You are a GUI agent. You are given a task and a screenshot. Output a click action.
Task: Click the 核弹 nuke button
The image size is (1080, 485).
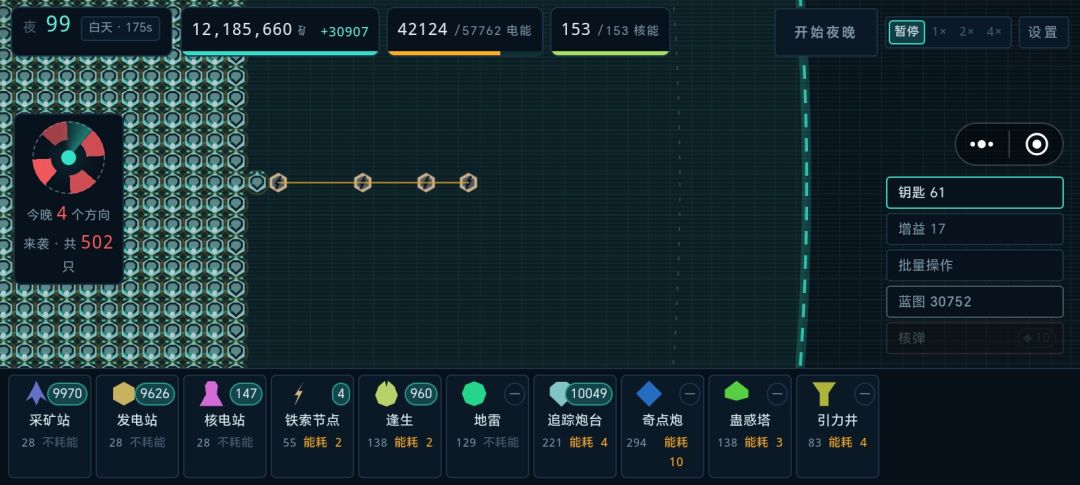pyautogui.click(x=975, y=338)
